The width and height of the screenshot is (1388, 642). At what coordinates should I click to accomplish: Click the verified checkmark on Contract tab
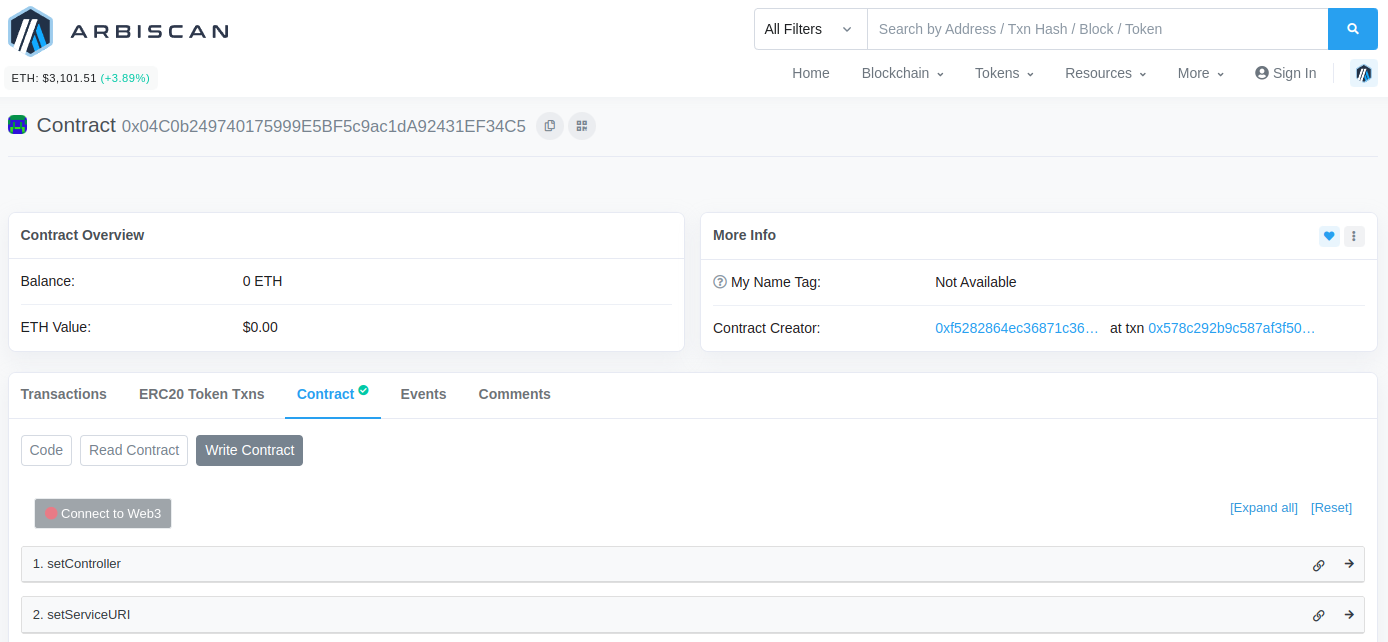coord(362,388)
